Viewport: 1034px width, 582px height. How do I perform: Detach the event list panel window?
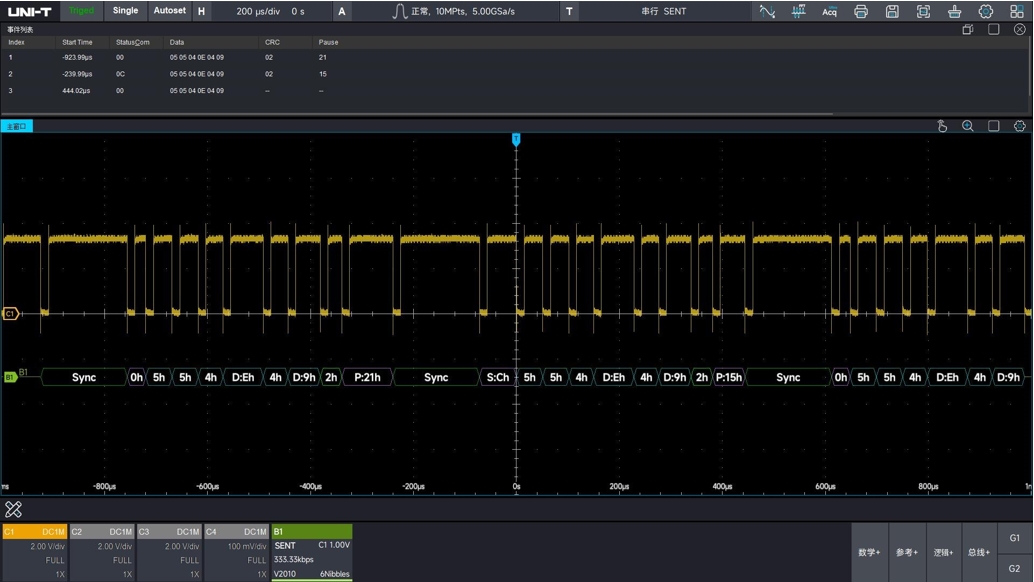pyautogui.click(x=967, y=30)
